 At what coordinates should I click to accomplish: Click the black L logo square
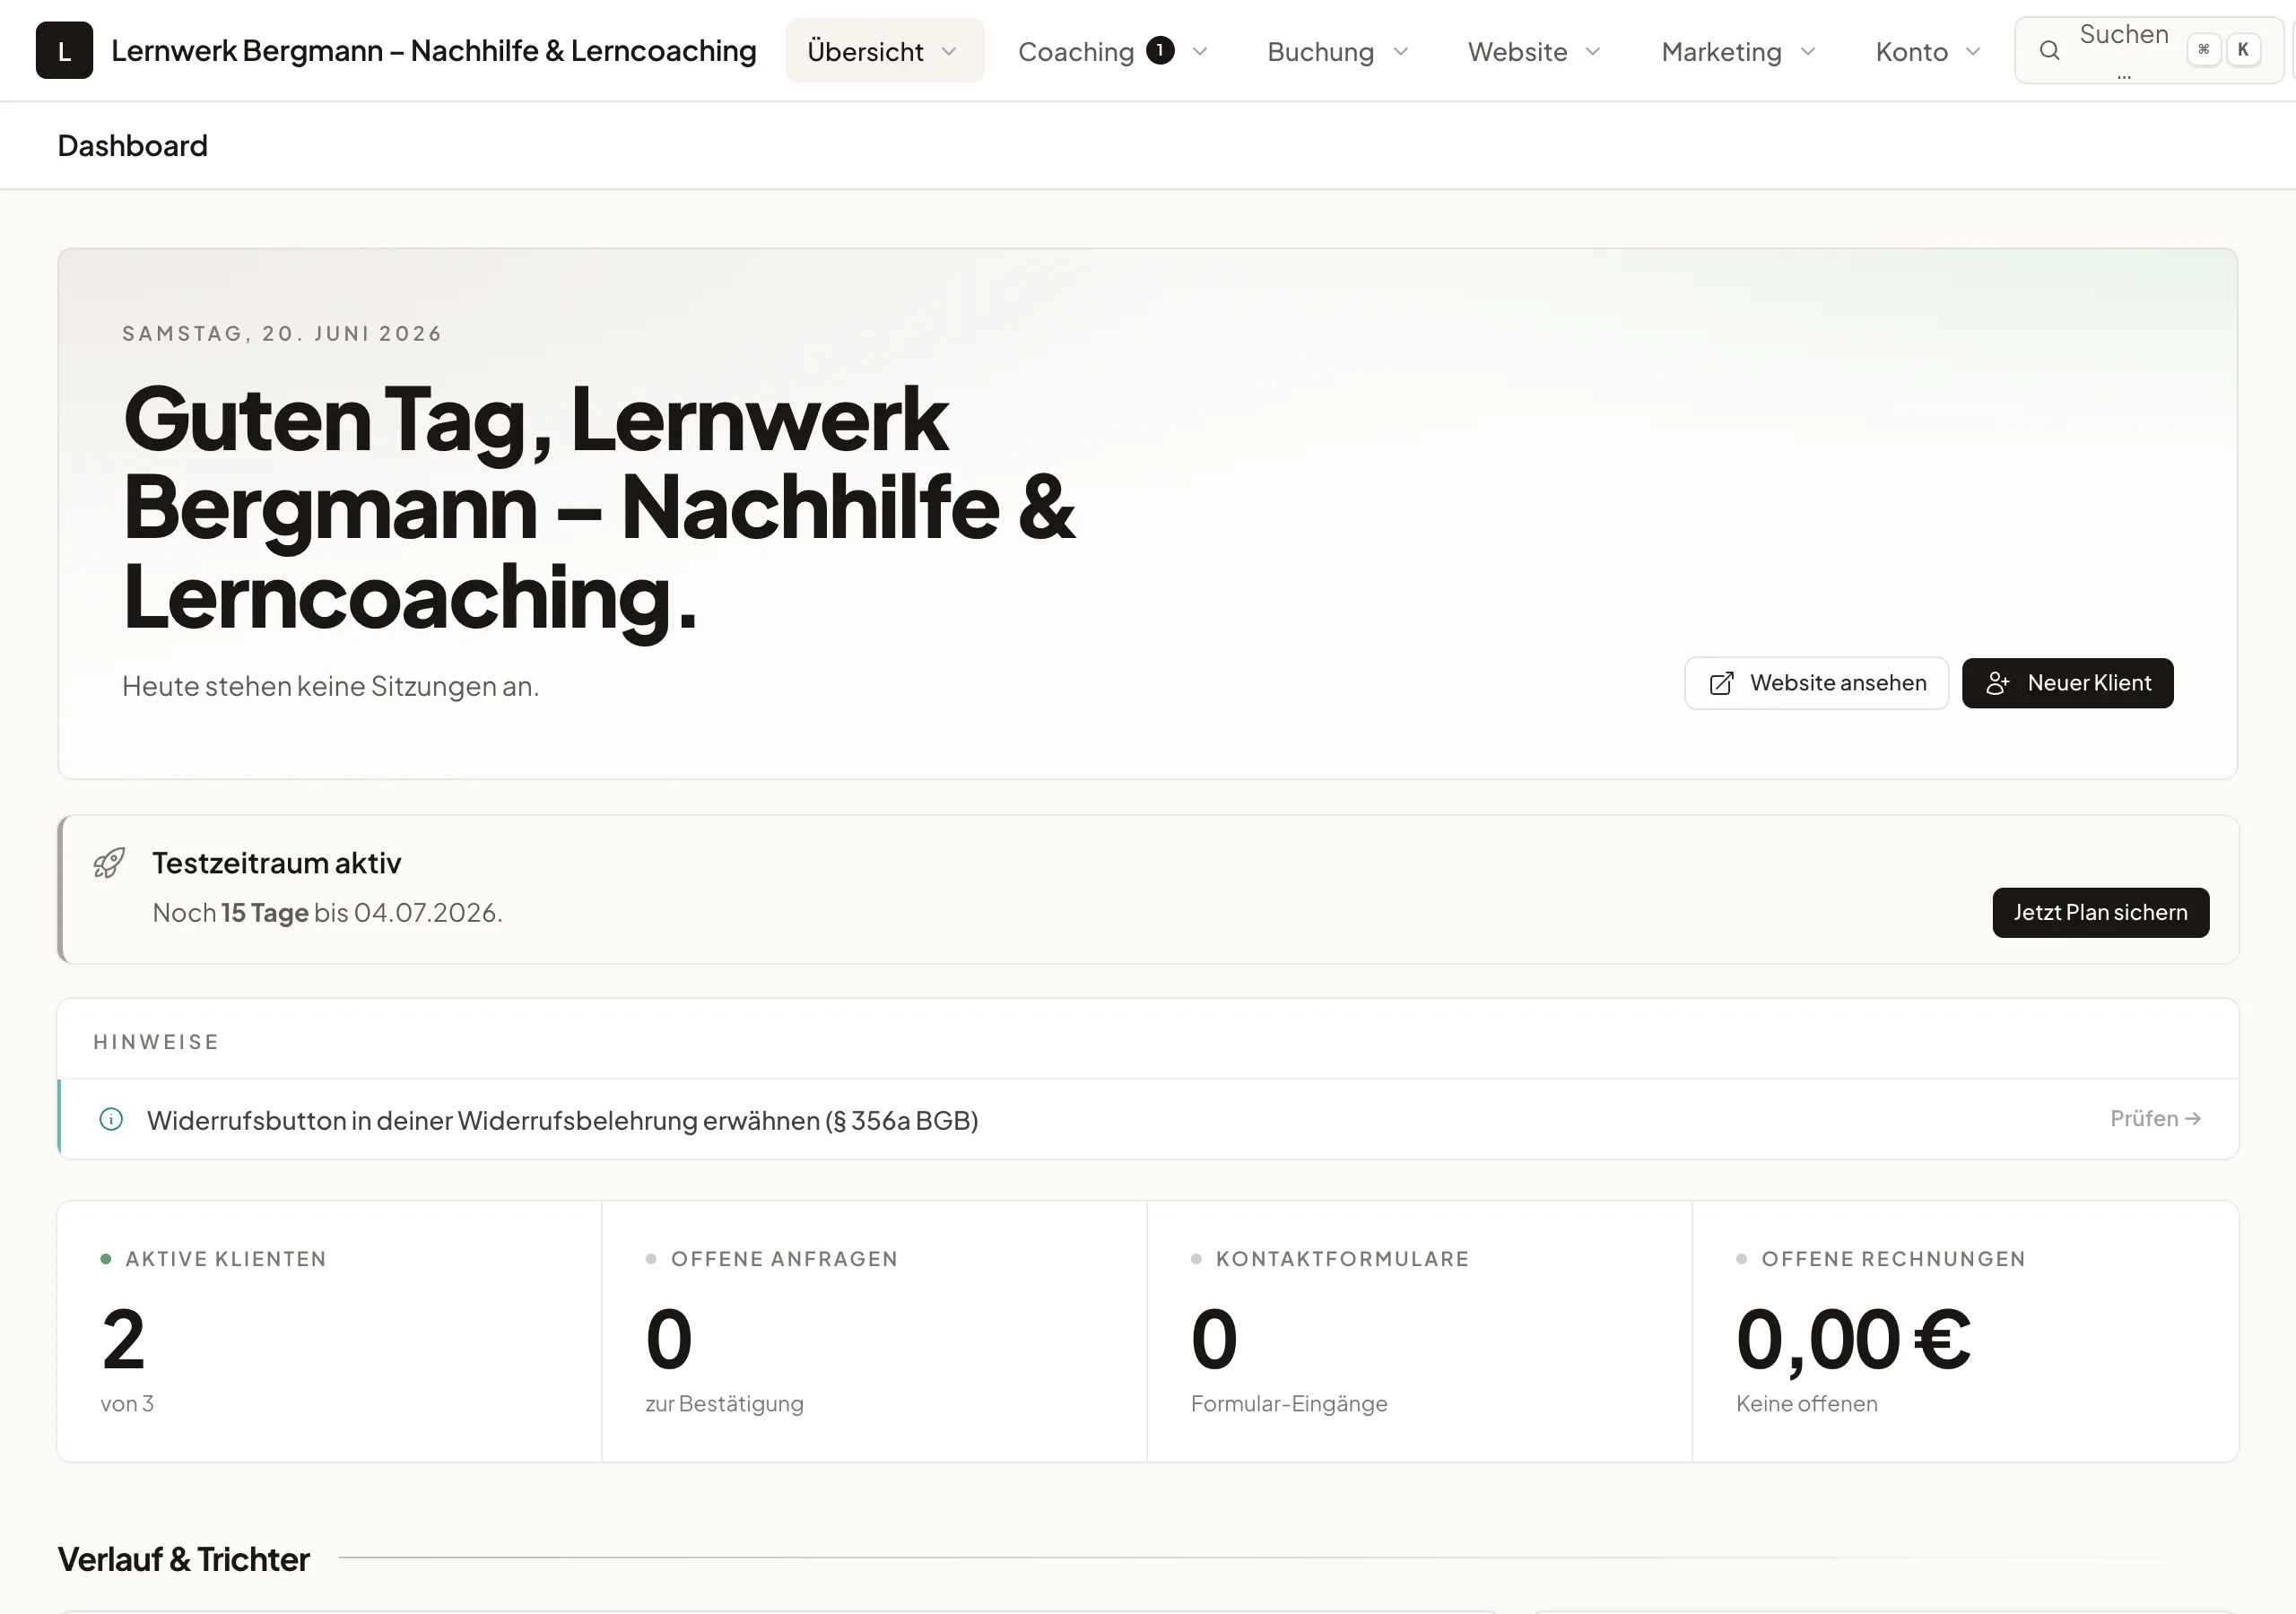point(64,50)
